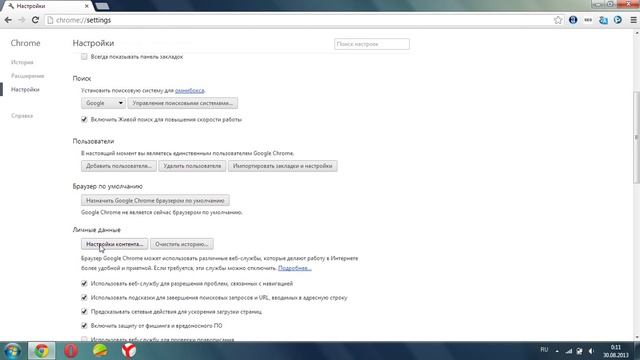Screen dimensions: 640x360
Task: Open История in the left sidebar
Action: pyautogui.click(x=22, y=62)
